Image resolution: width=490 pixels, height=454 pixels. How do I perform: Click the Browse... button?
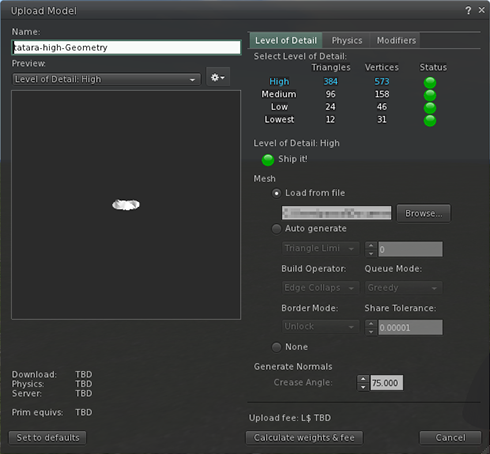(x=423, y=213)
